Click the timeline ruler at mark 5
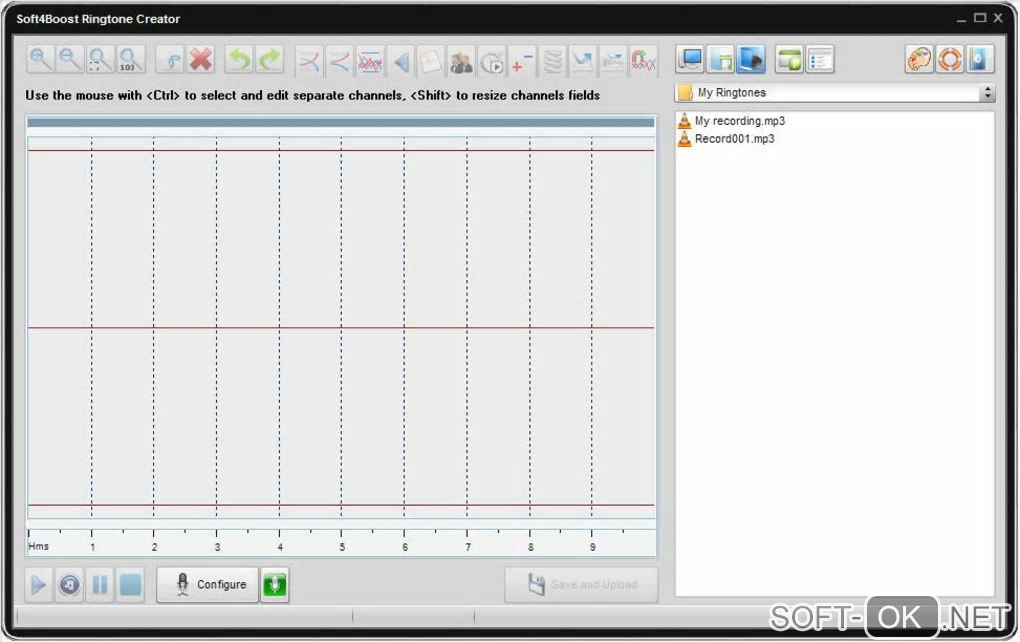The image size is (1020, 642). (x=342, y=546)
